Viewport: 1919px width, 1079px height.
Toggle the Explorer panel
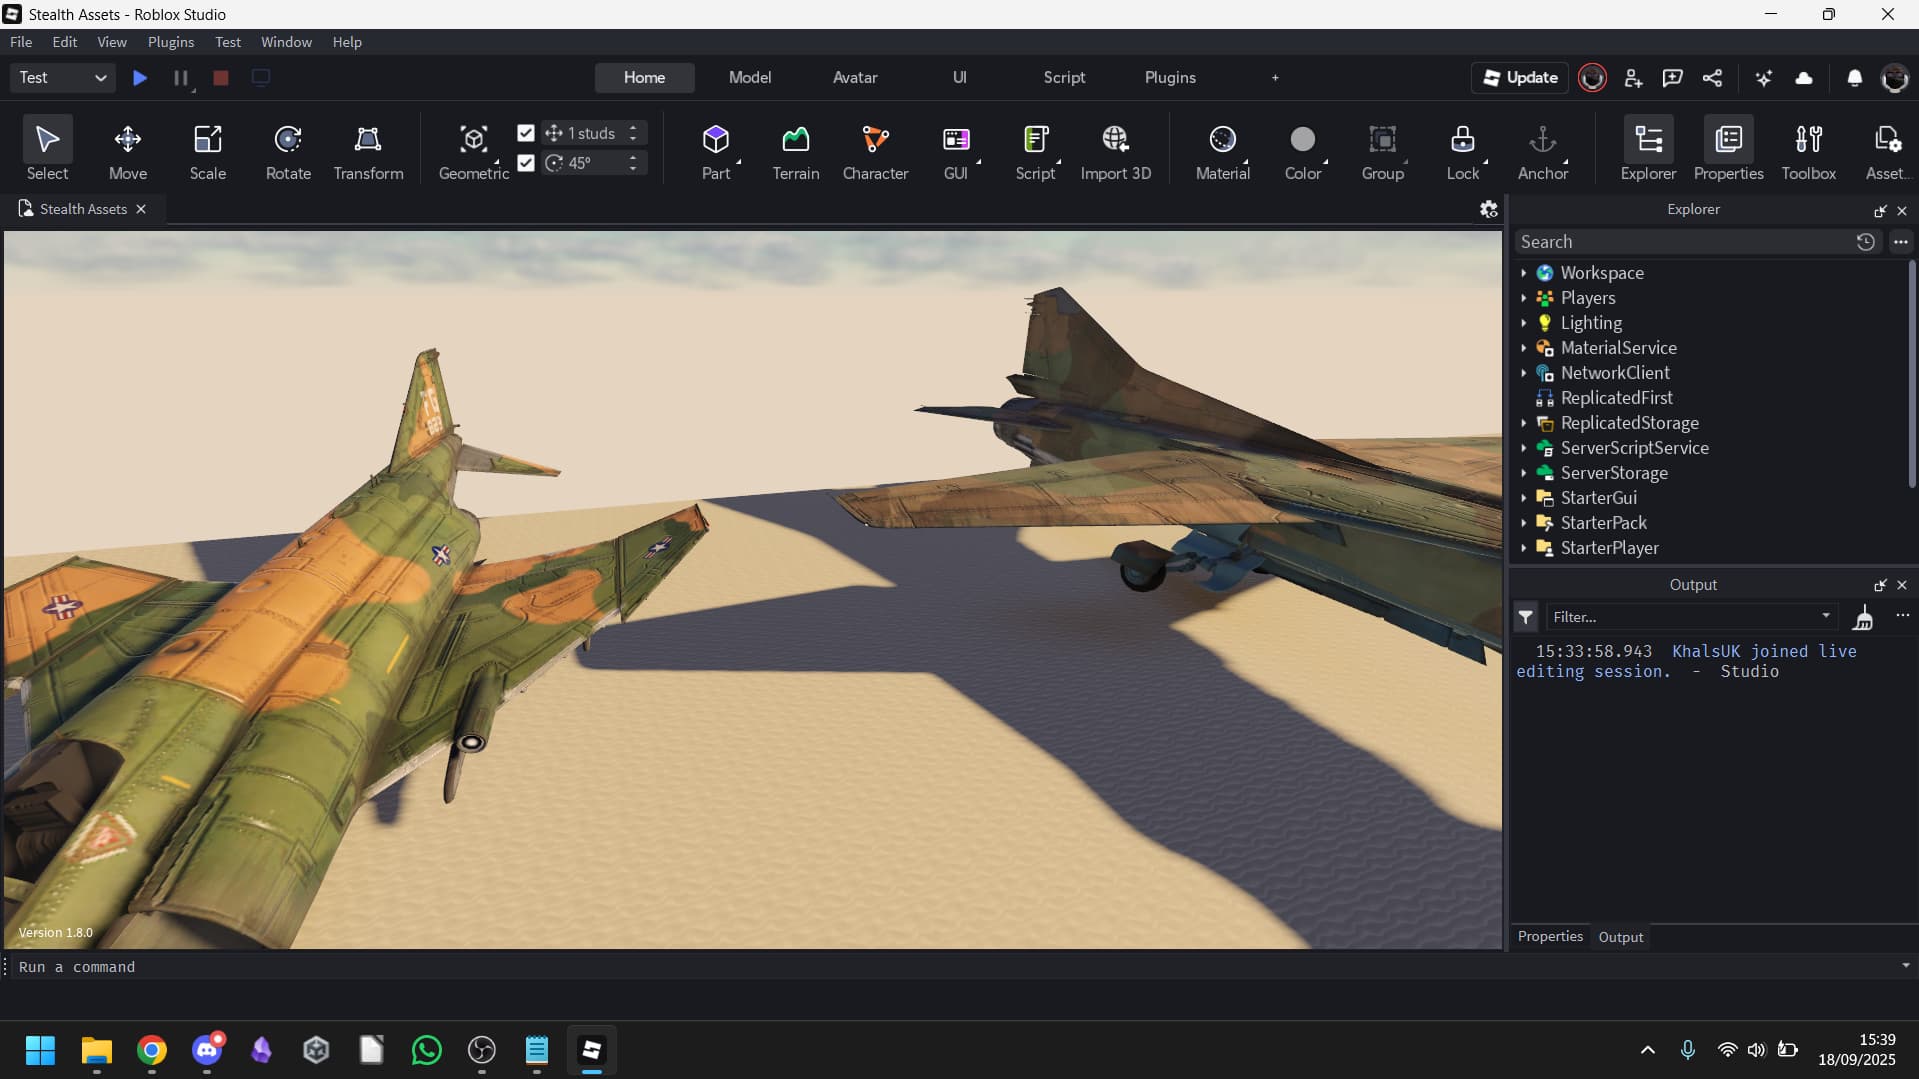point(1648,150)
